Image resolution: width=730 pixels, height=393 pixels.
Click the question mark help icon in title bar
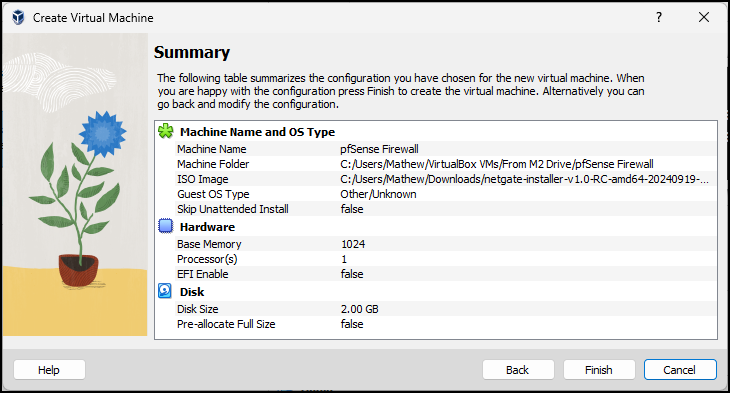659,17
